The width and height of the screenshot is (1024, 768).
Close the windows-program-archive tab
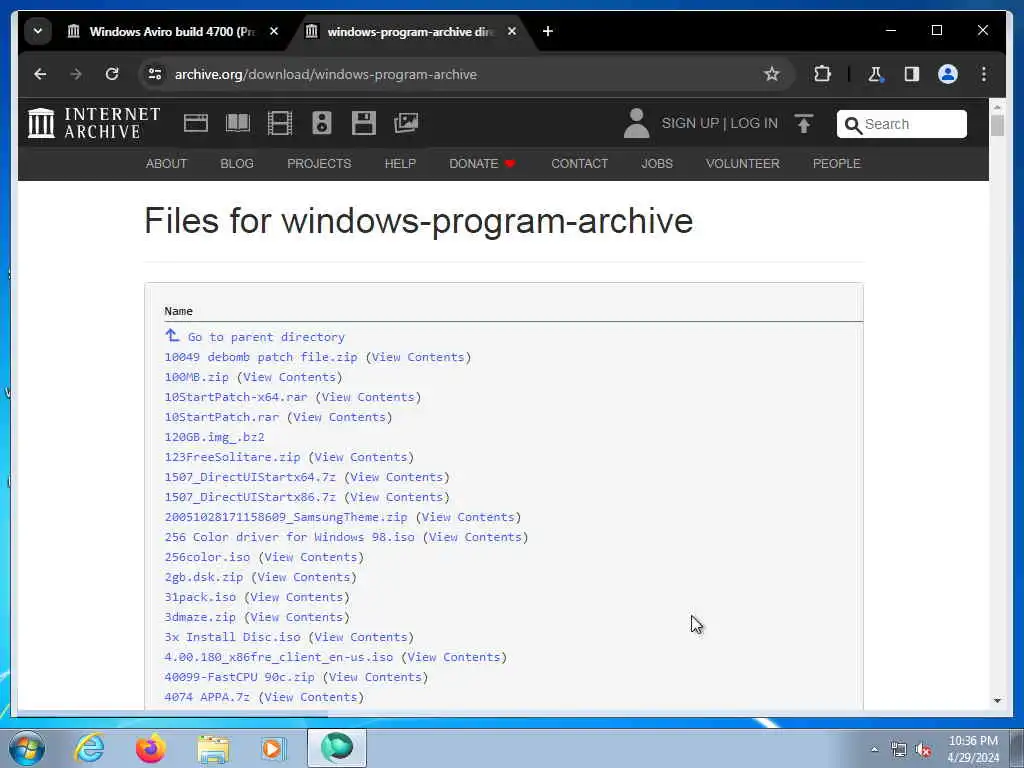tap(512, 31)
